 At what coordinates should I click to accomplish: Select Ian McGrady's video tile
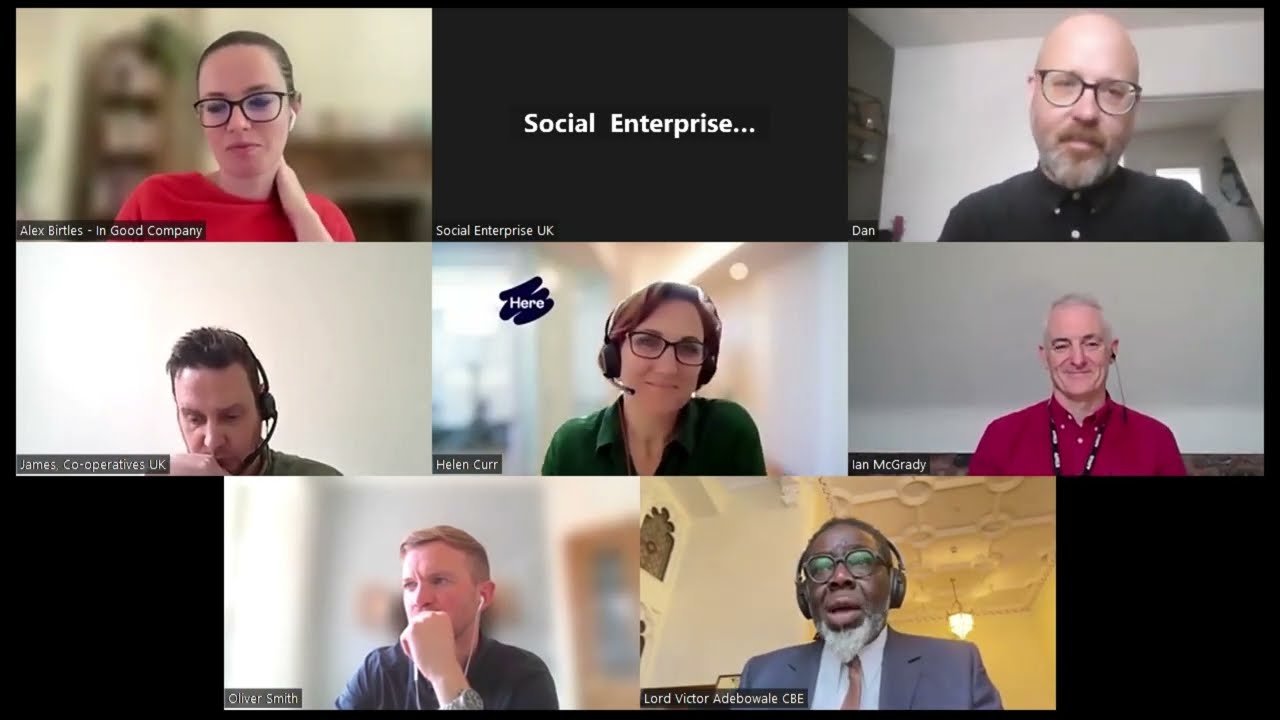click(x=1056, y=359)
